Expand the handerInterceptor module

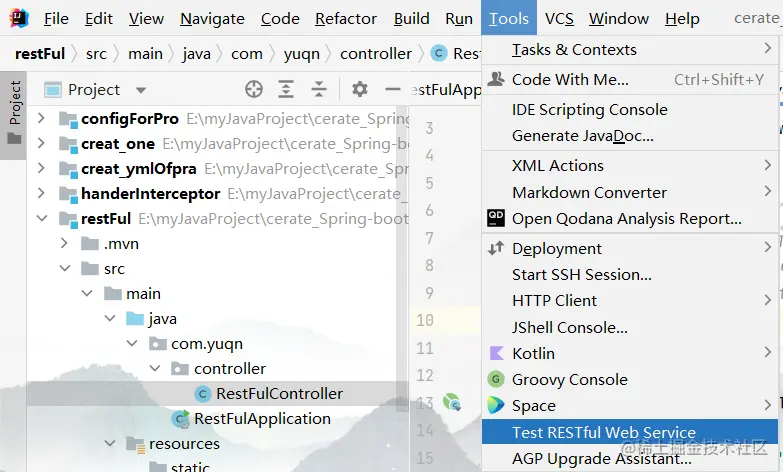click(41, 193)
